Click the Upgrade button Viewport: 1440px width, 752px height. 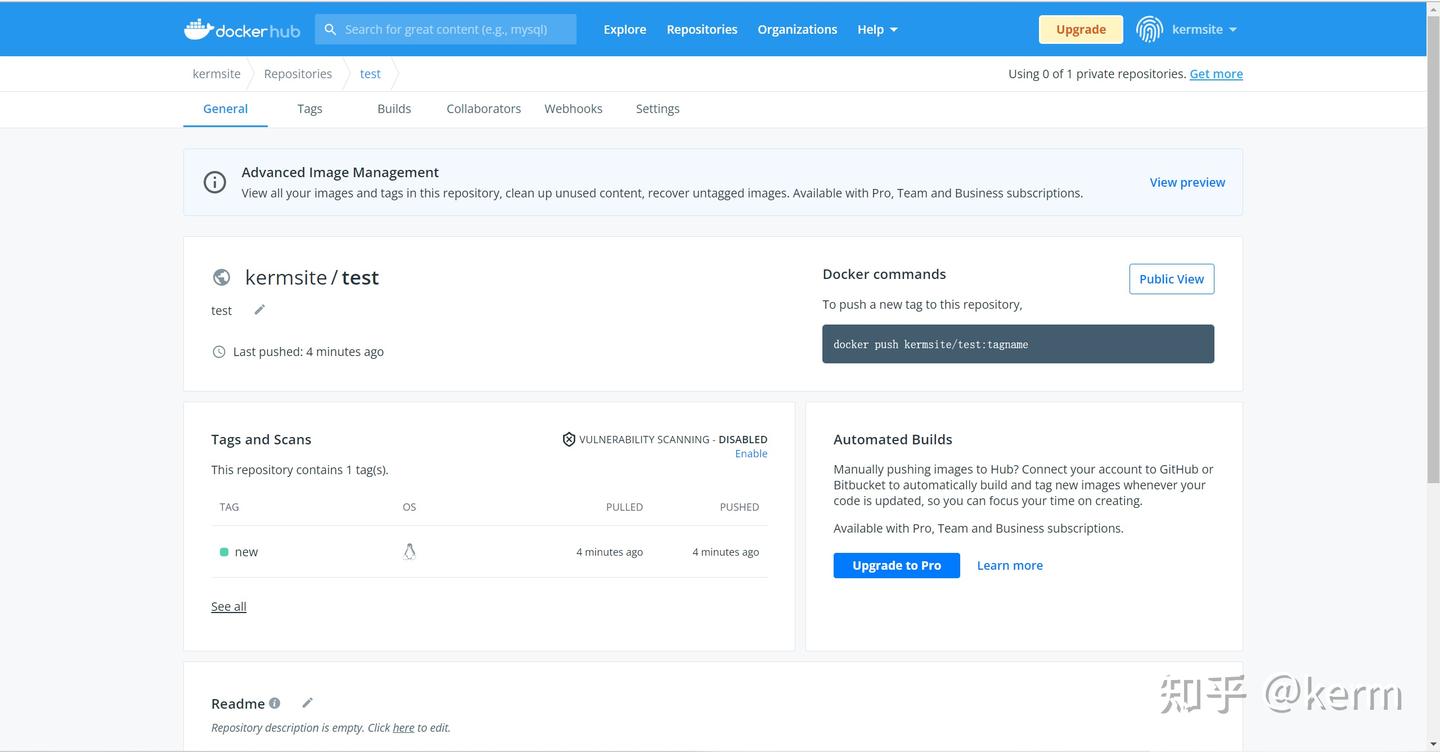tap(1081, 29)
